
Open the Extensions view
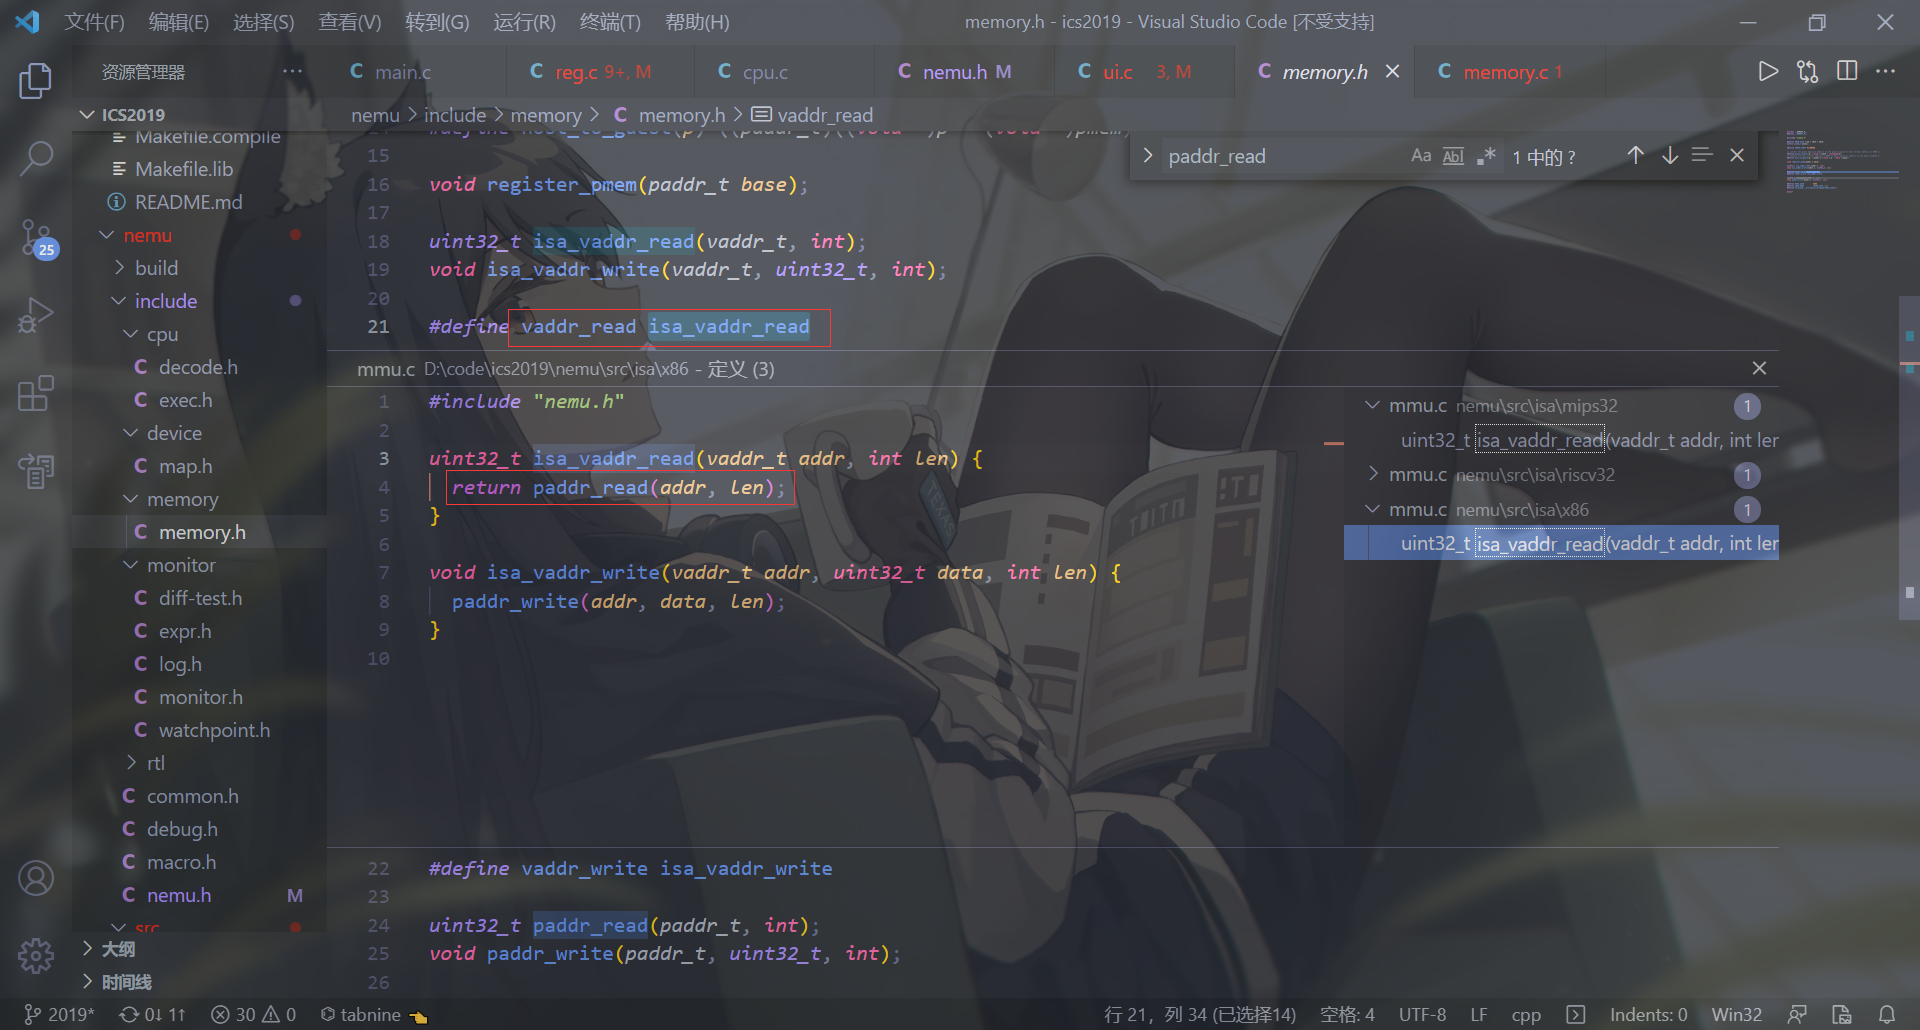click(36, 393)
